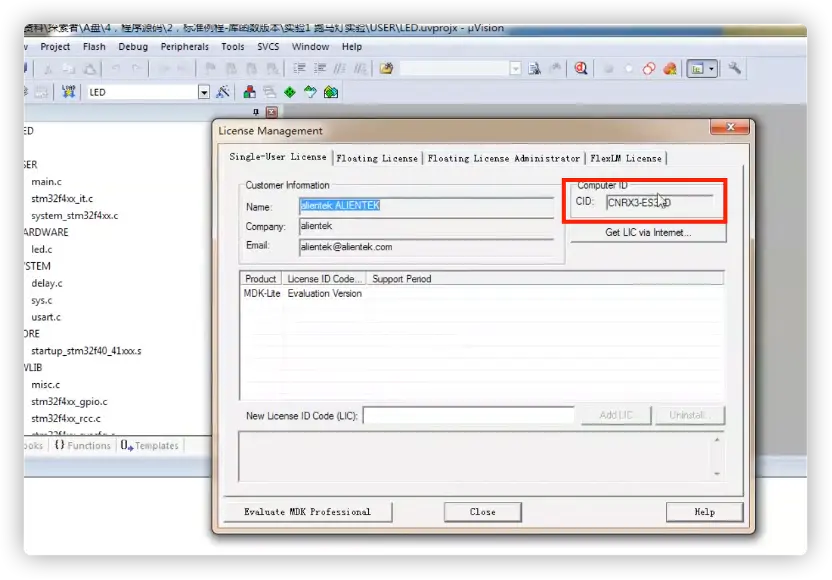Viewport: 832px width, 580px height.
Task: Open the Window menu
Action: tap(310, 47)
